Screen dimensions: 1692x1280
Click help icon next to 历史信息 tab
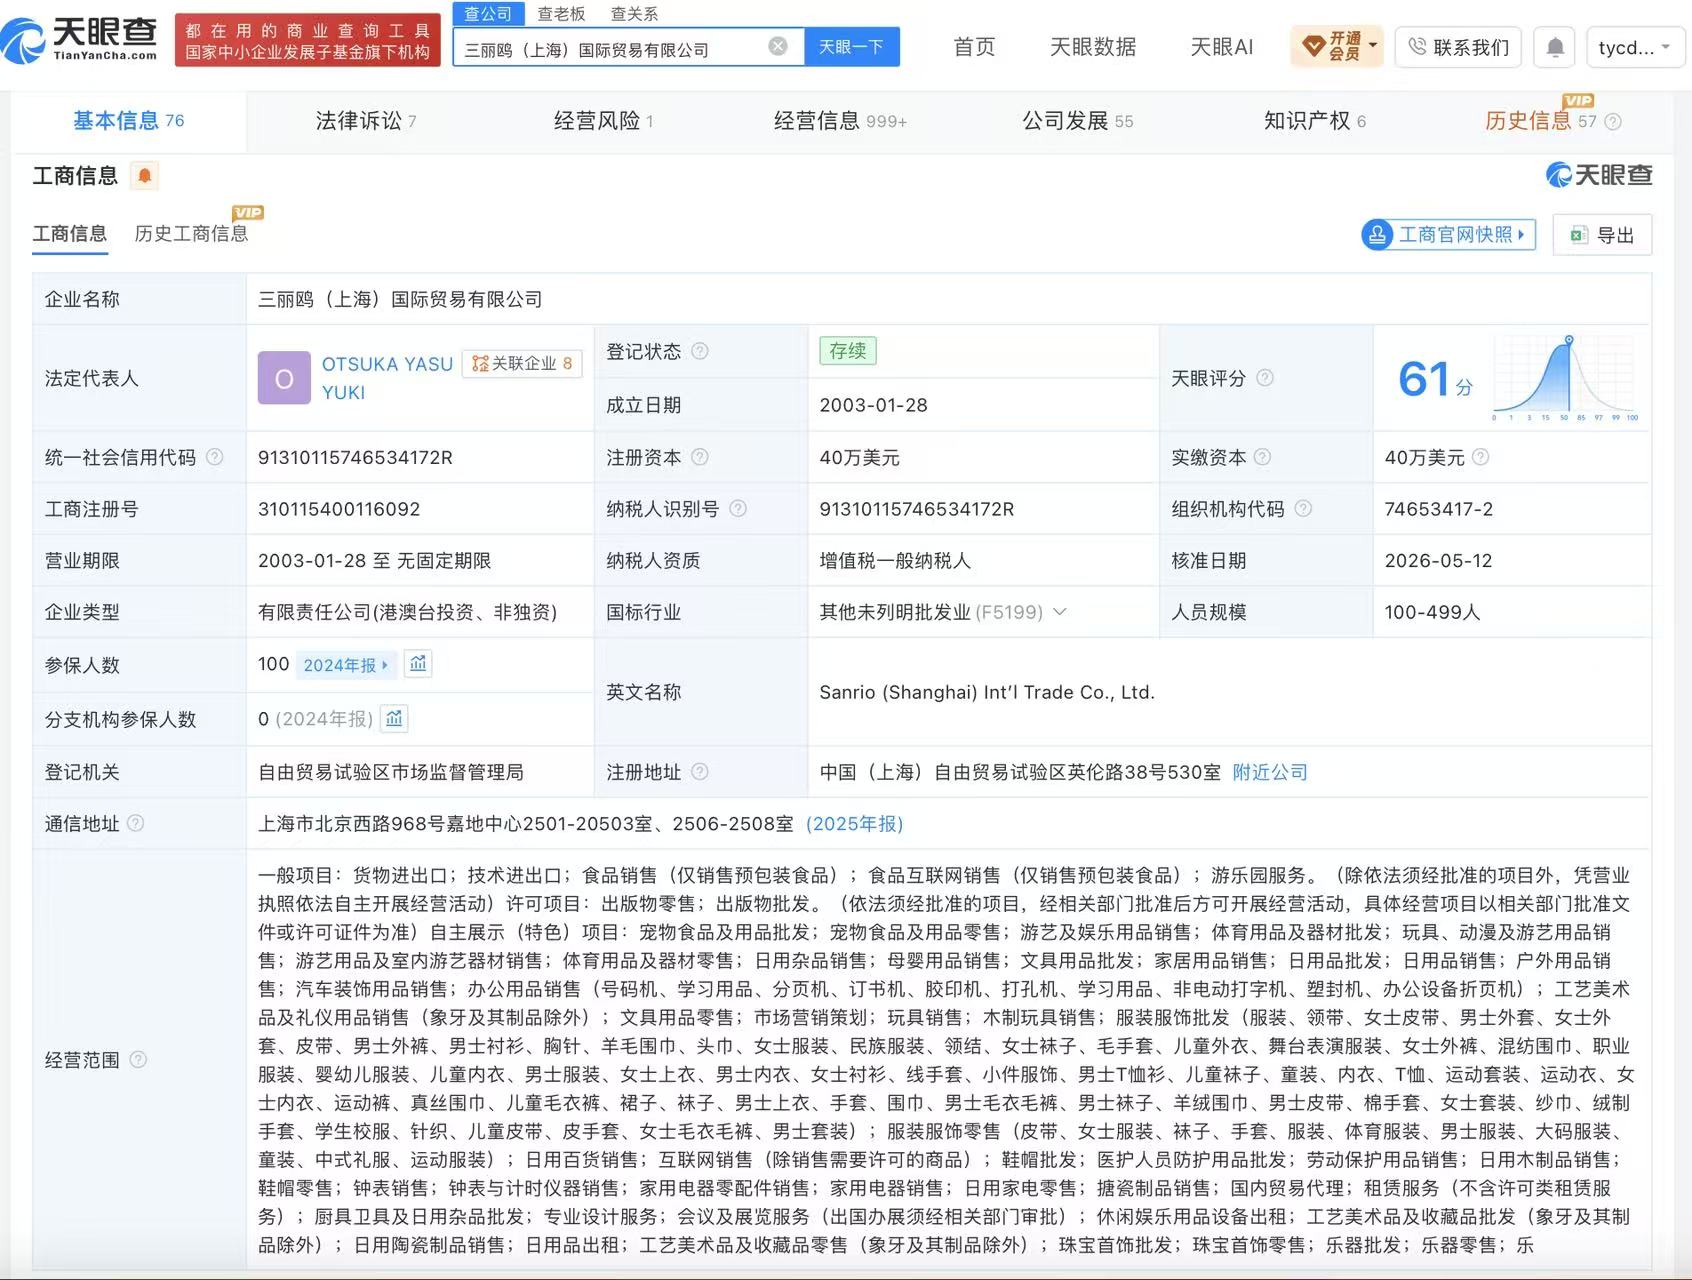pyautogui.click(x=1613, y=122)
